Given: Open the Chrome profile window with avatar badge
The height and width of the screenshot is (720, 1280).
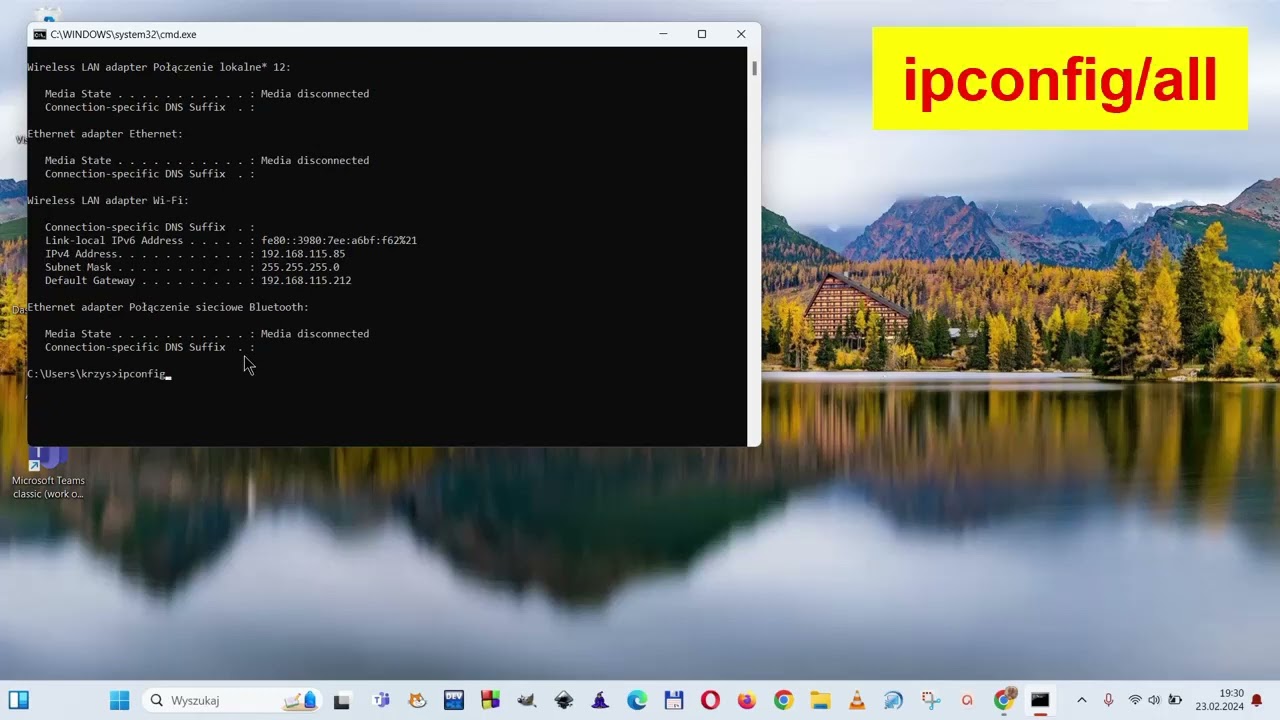Looking at the screenshot, I should click(1004, 699).
